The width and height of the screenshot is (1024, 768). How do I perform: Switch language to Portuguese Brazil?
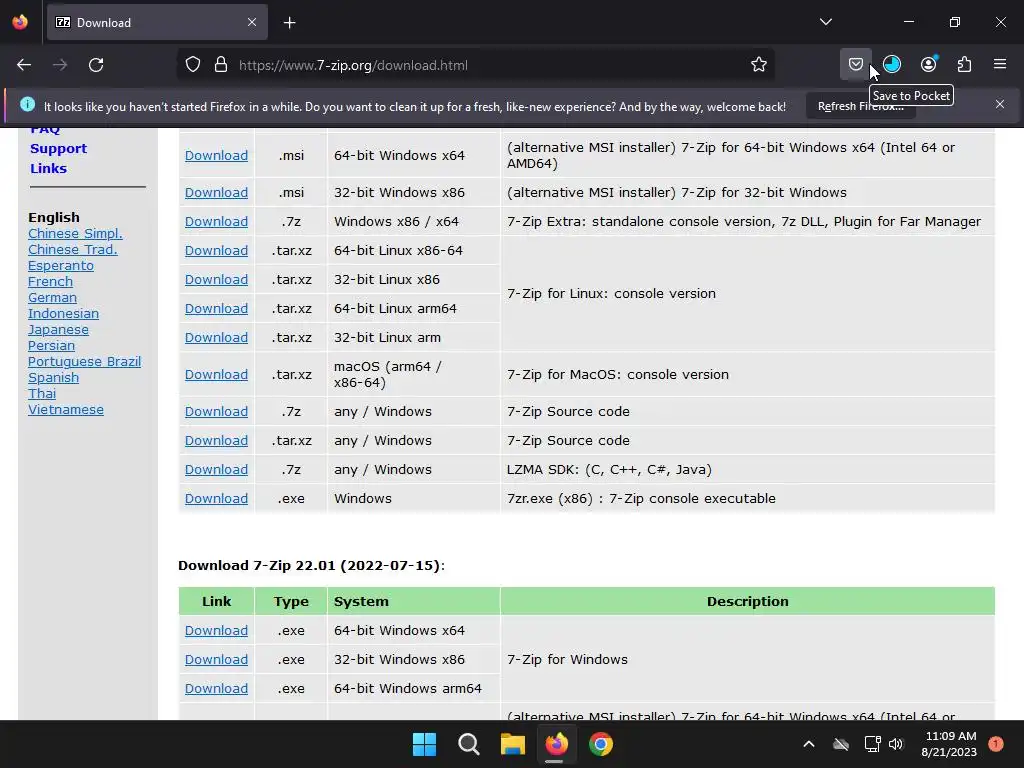tap(84, 362)
